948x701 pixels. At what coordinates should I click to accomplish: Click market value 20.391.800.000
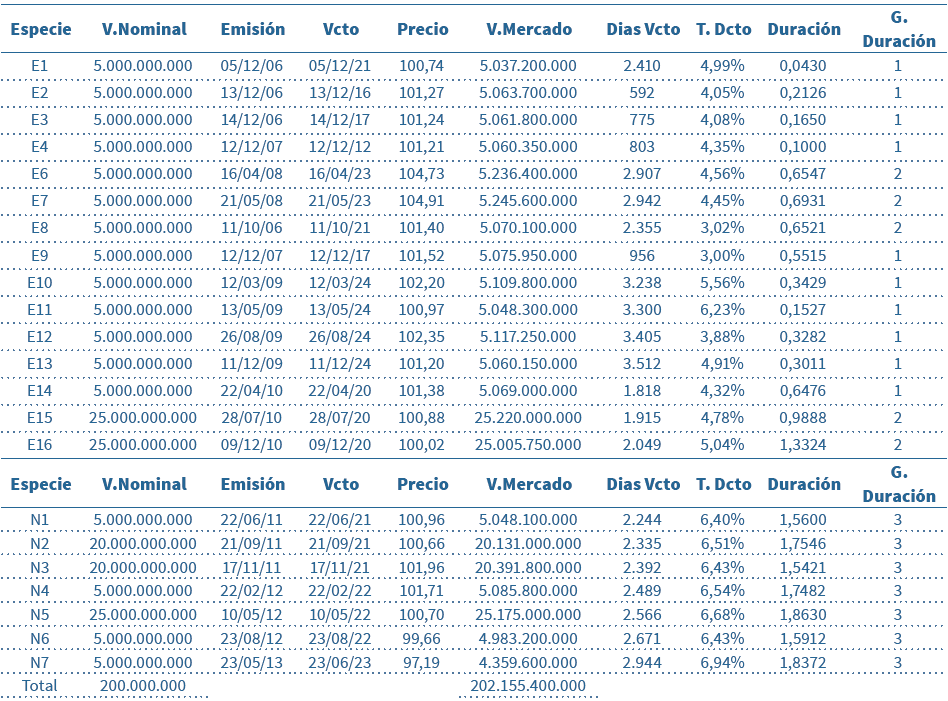(x=528, y=567)
